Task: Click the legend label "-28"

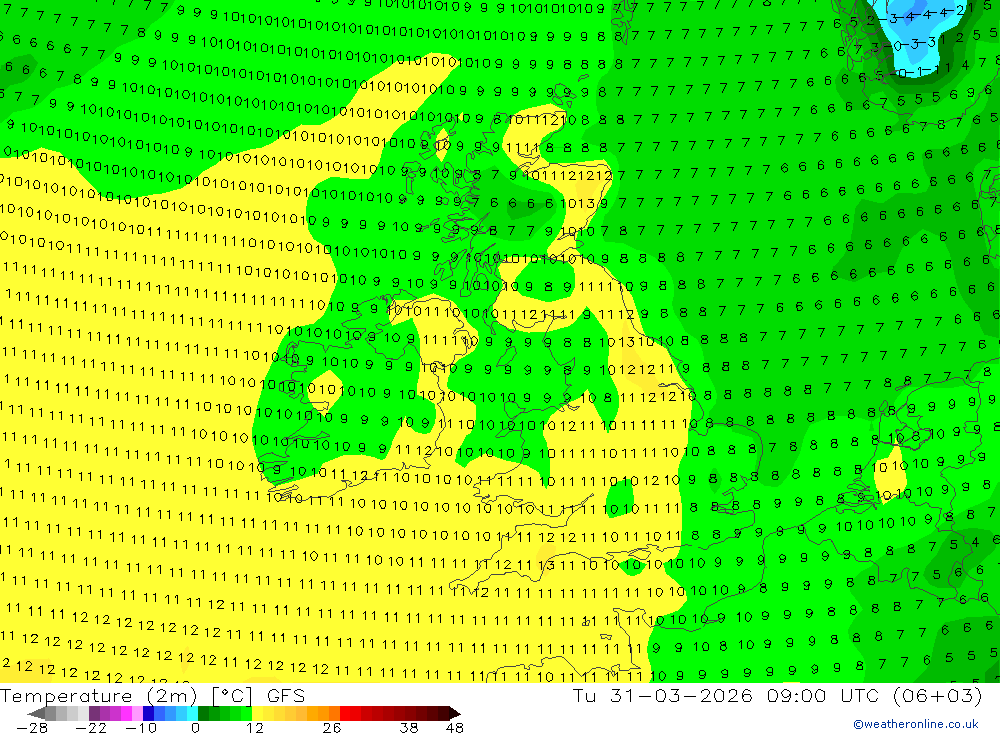Action: (x=32, y=727)
